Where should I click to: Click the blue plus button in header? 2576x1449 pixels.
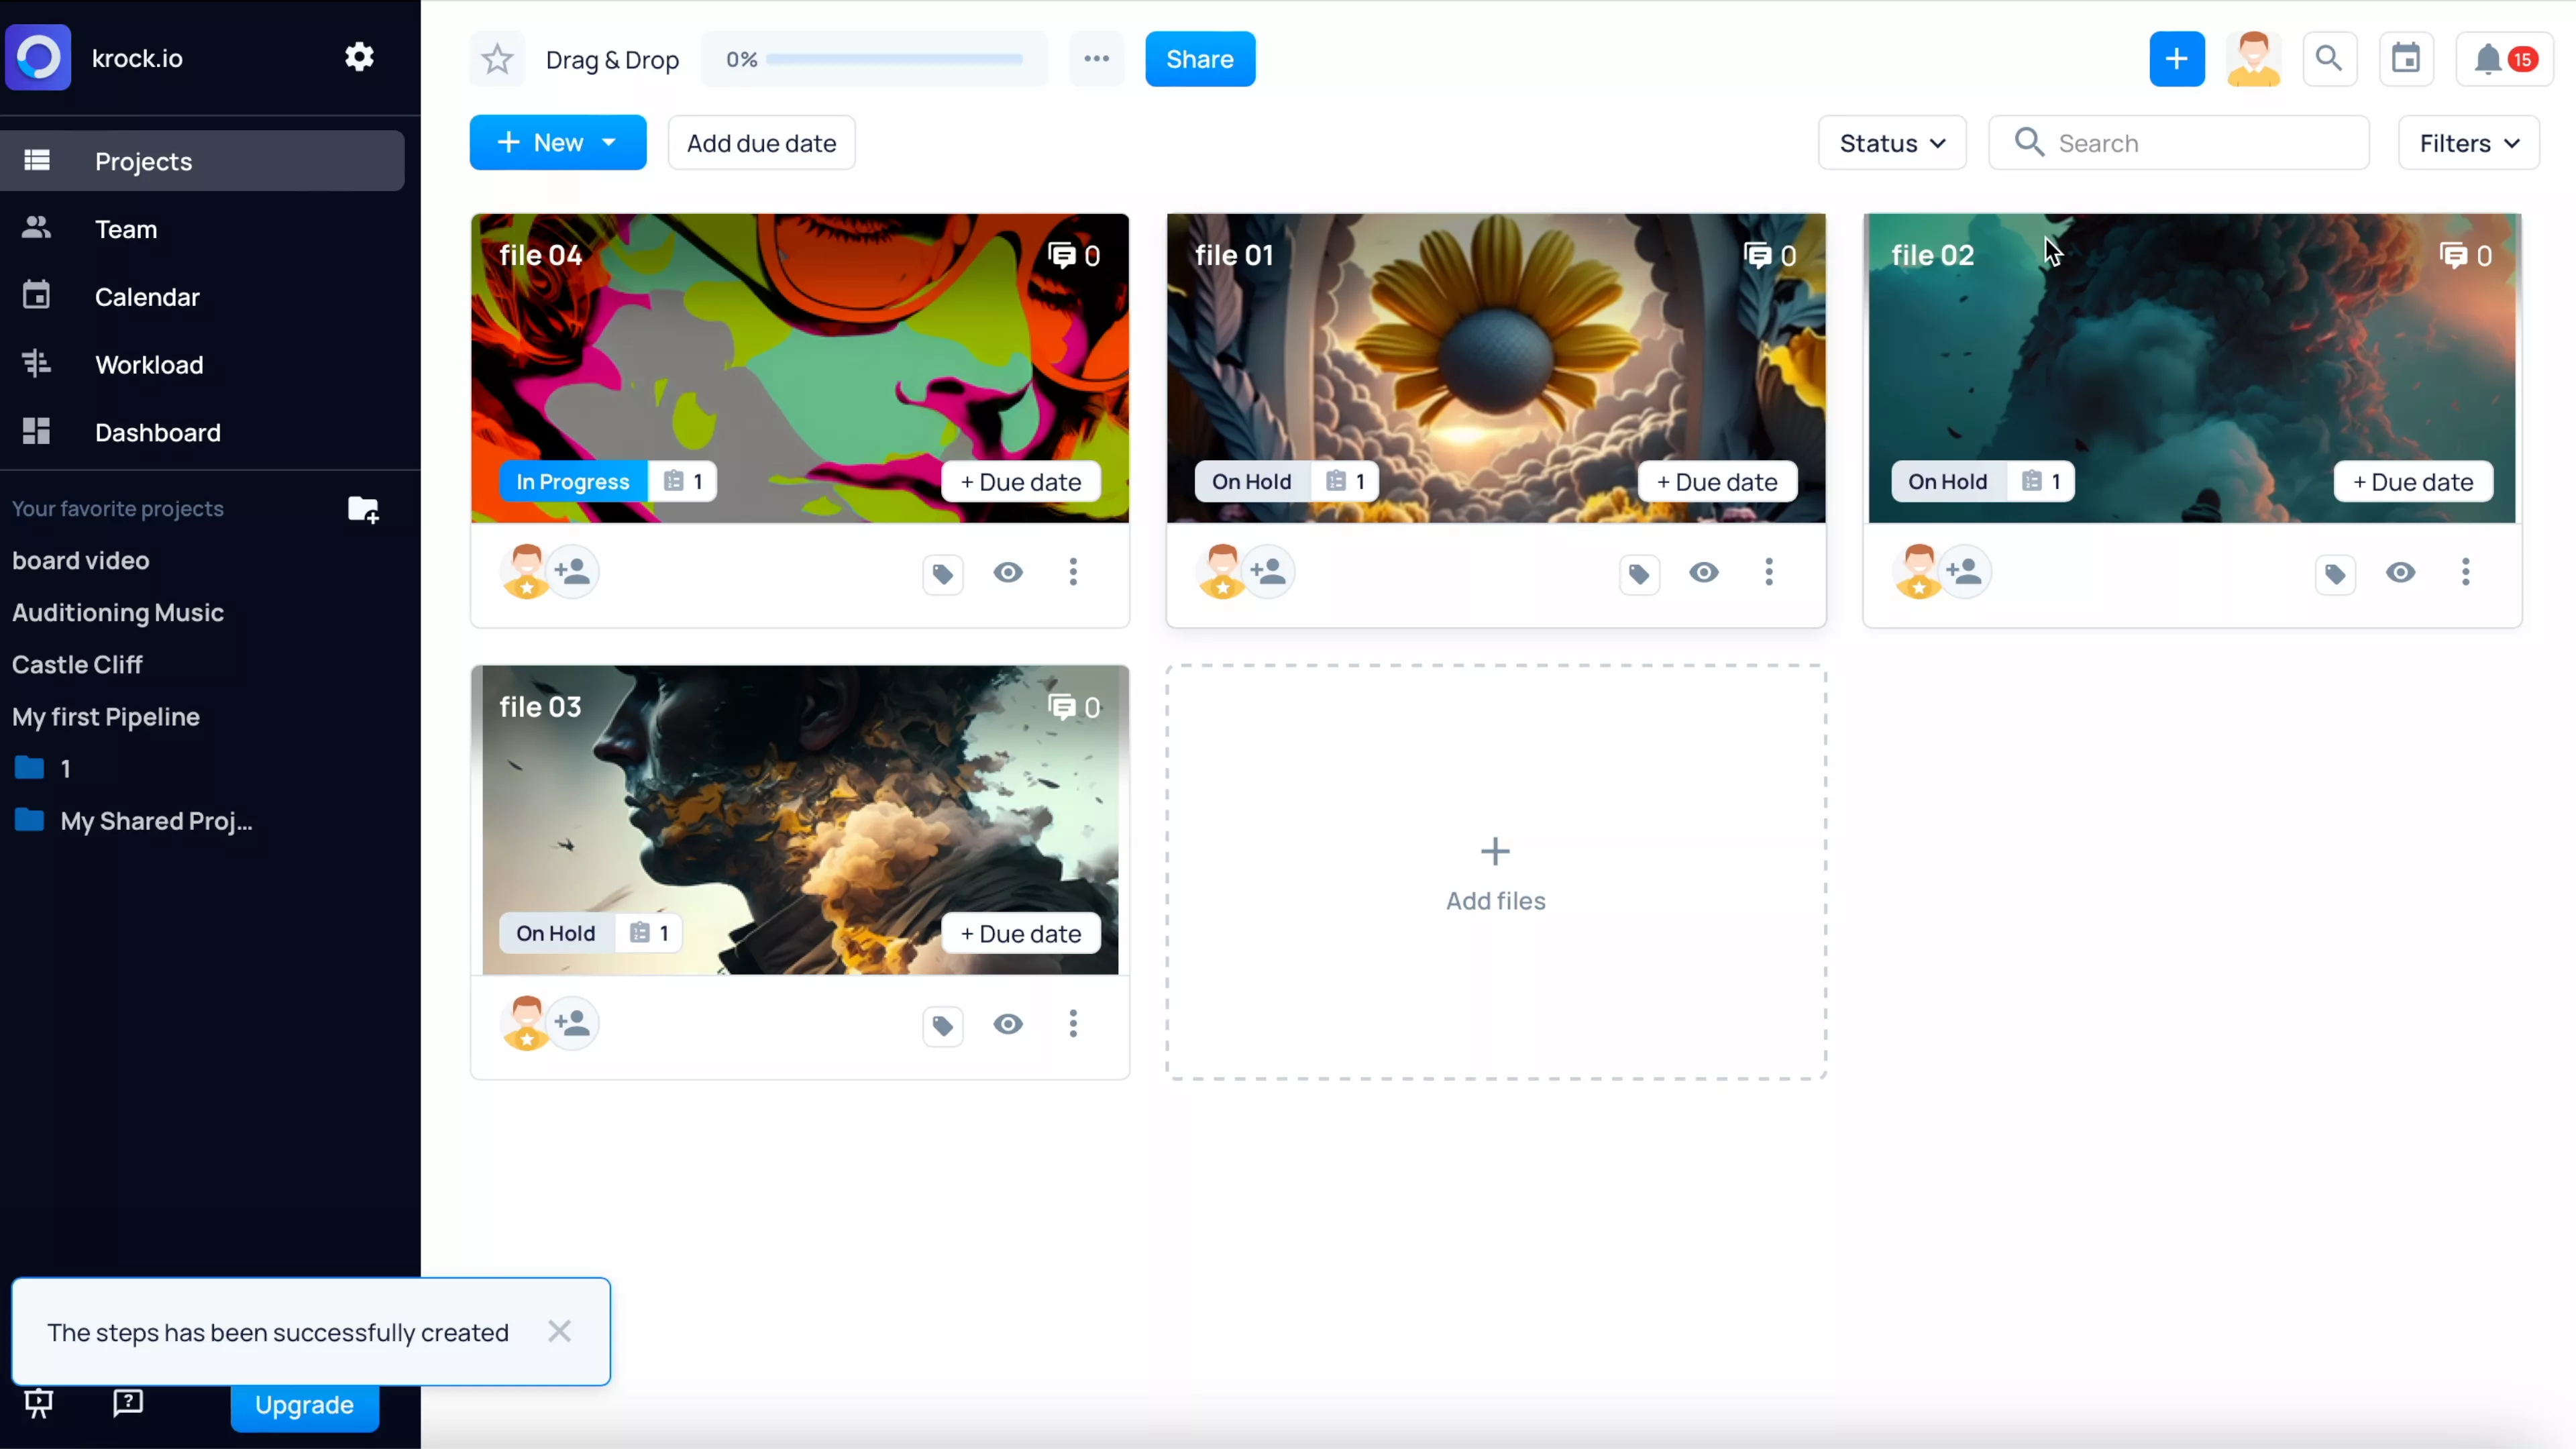point(2177,59)
